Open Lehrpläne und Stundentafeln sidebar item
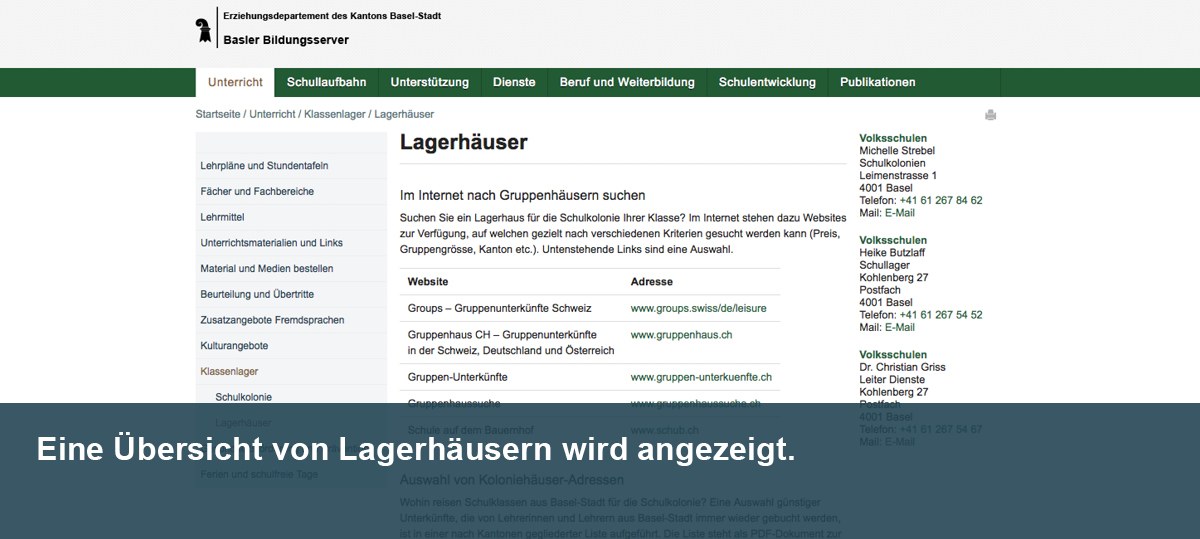 [264, 166]
